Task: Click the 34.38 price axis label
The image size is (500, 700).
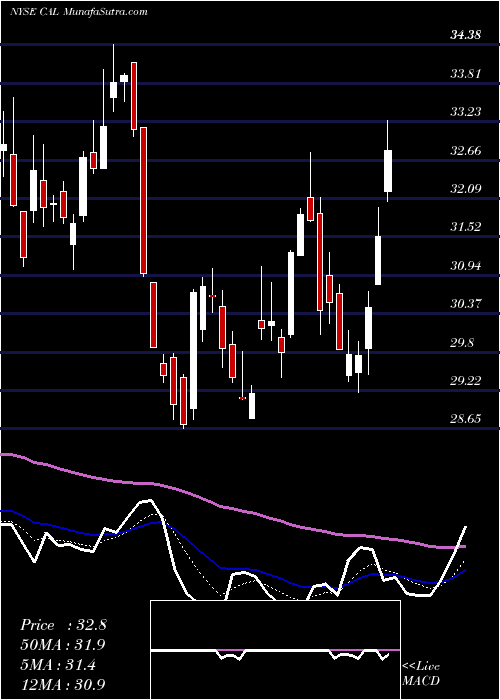Action: click(x=466, y=34)
